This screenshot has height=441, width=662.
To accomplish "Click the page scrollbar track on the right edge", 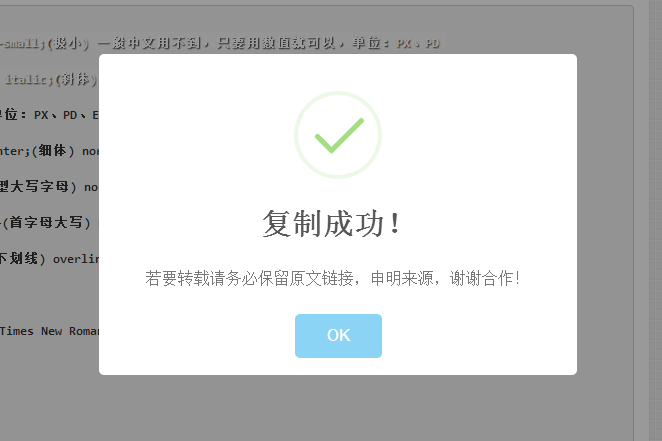I will tap(655, 220).
